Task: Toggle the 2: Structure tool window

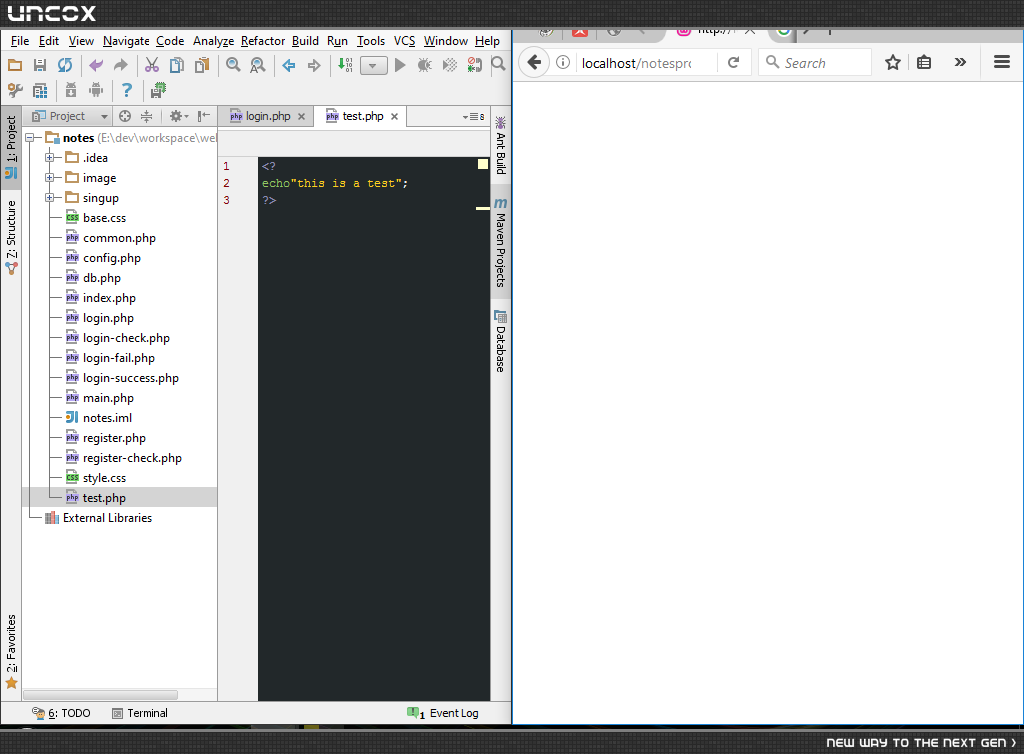Action: 11,237
